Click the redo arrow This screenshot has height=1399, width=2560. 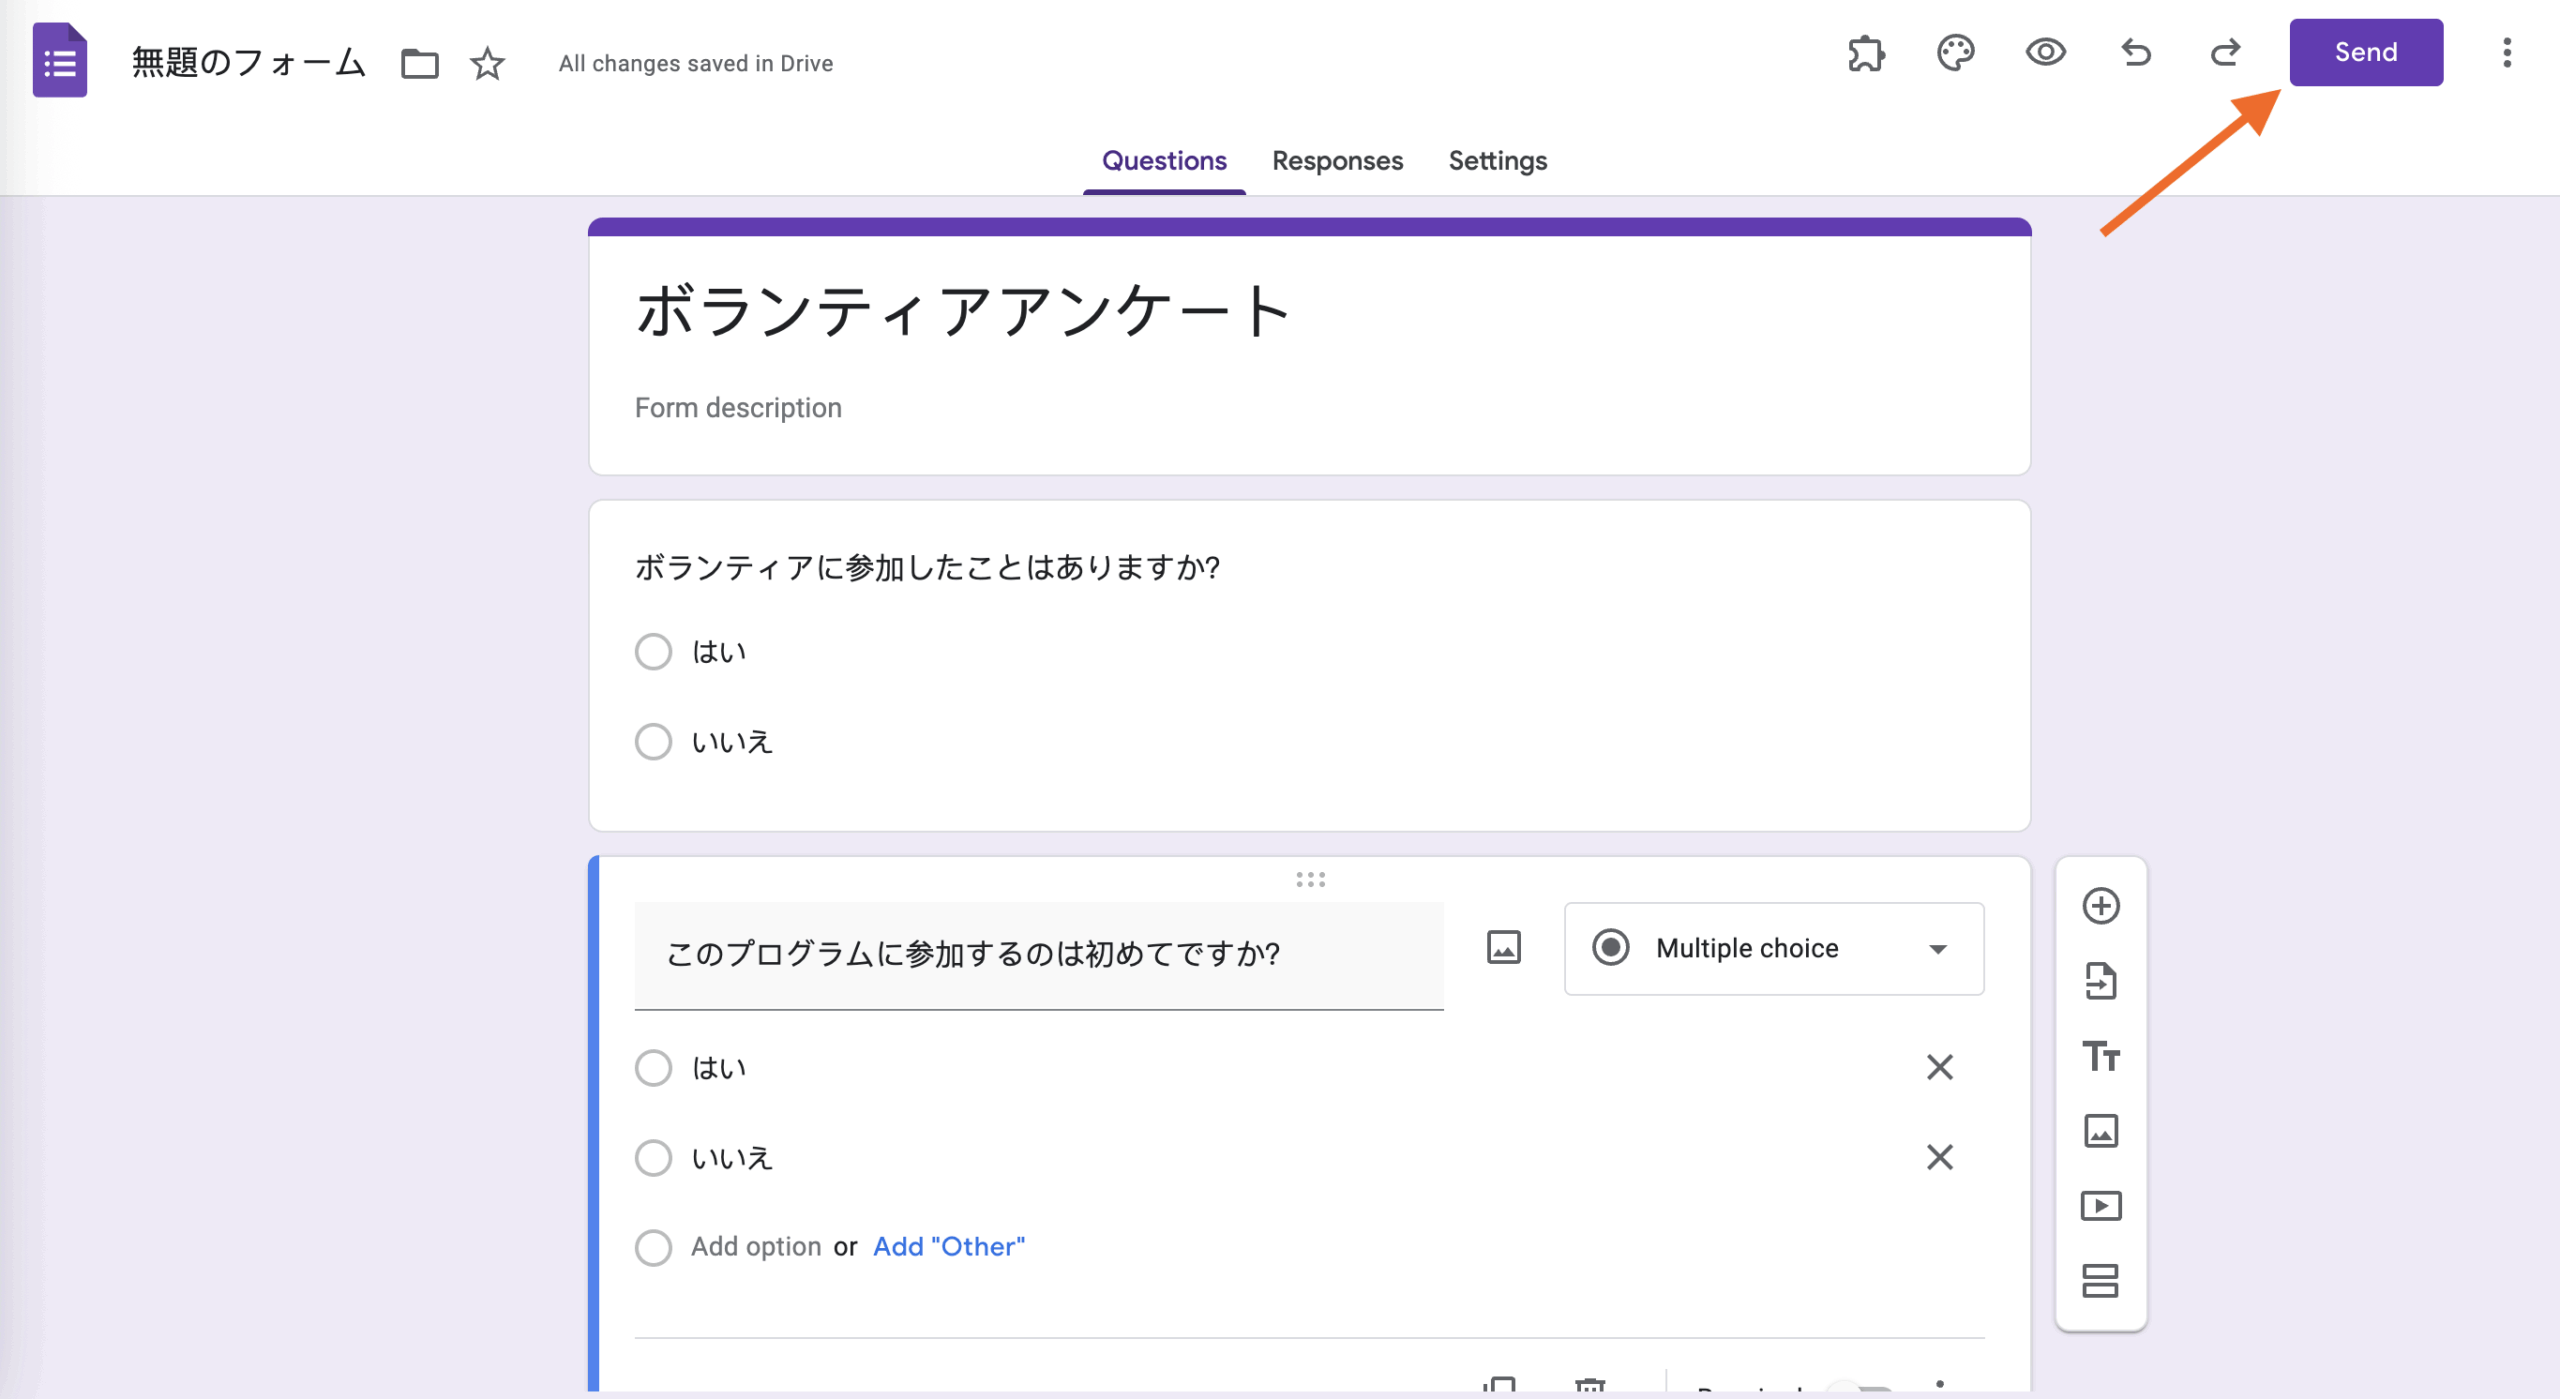2225,52
